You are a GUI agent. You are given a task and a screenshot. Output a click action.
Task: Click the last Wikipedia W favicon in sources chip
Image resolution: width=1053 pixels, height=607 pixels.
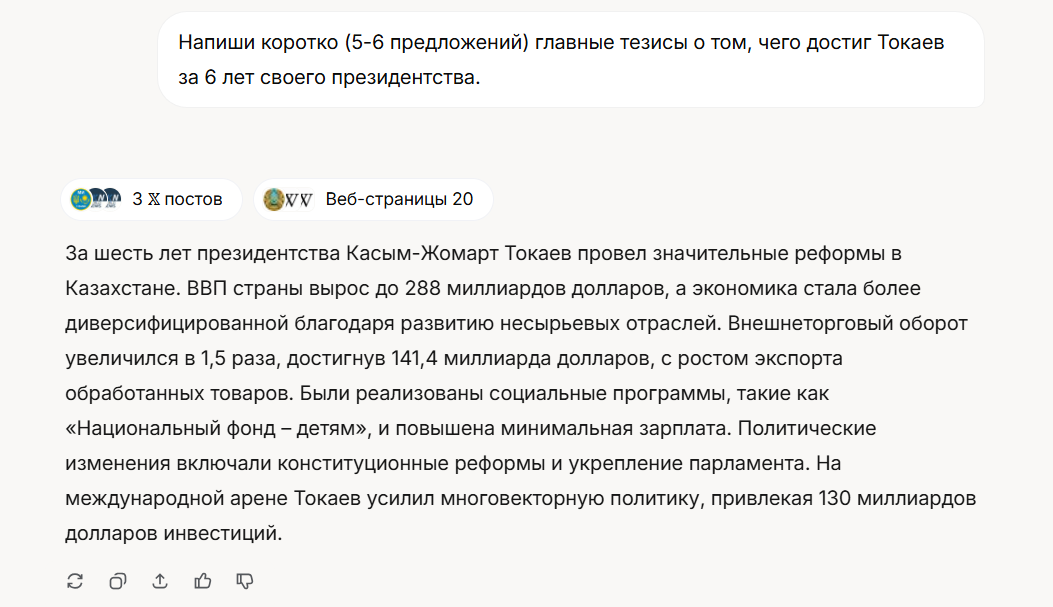tap(306, 199)
